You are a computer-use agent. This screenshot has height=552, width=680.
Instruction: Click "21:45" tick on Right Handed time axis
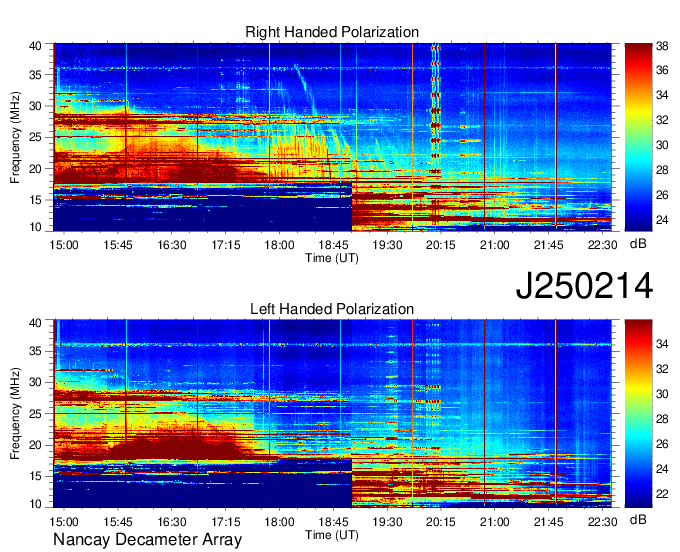[x=548, y=245]
